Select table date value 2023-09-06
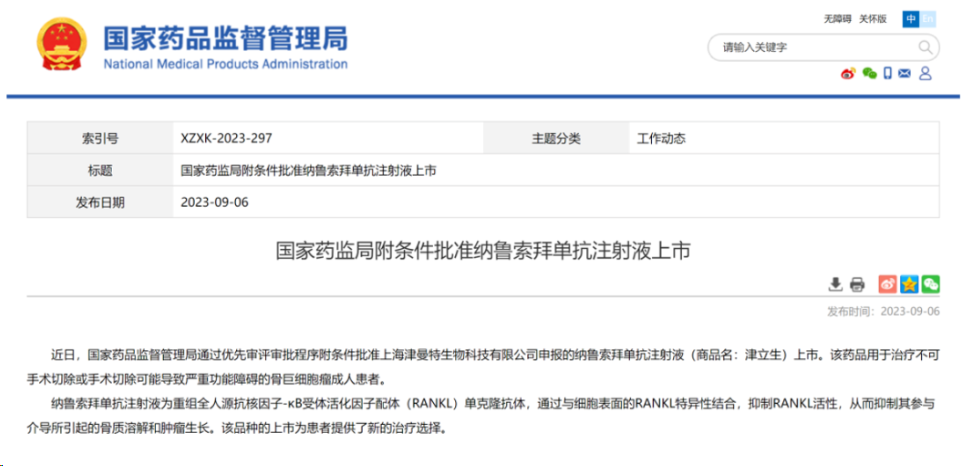The image size is (967, 466). click(x=214, y=202)
